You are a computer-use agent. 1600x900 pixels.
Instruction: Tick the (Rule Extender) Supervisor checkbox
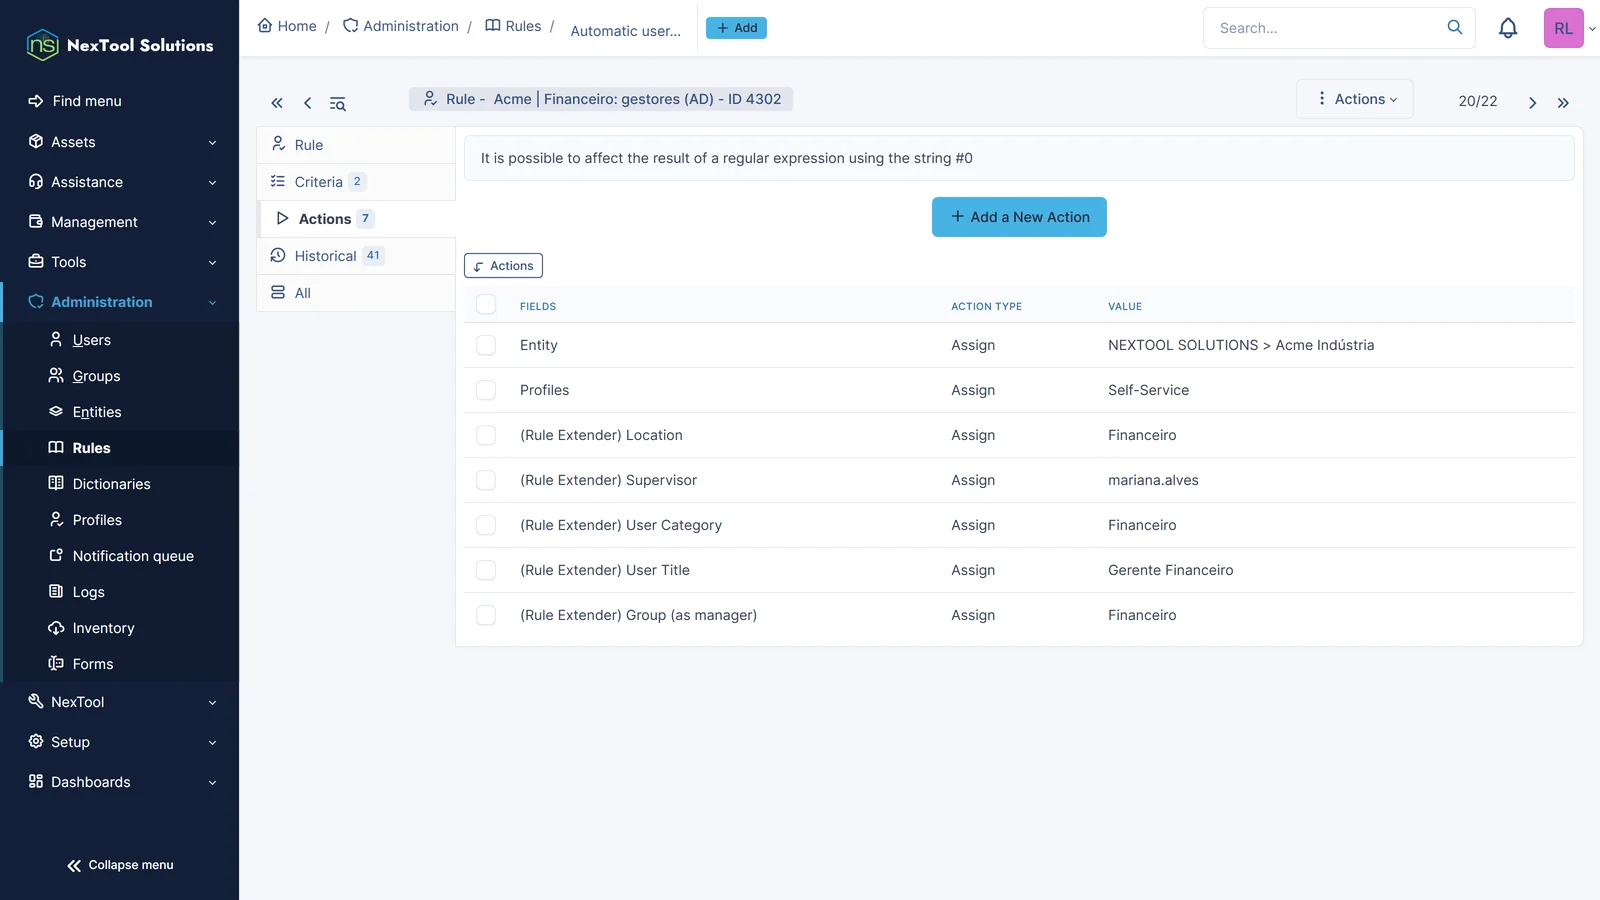pyautogui.click(x=486, y=480)
